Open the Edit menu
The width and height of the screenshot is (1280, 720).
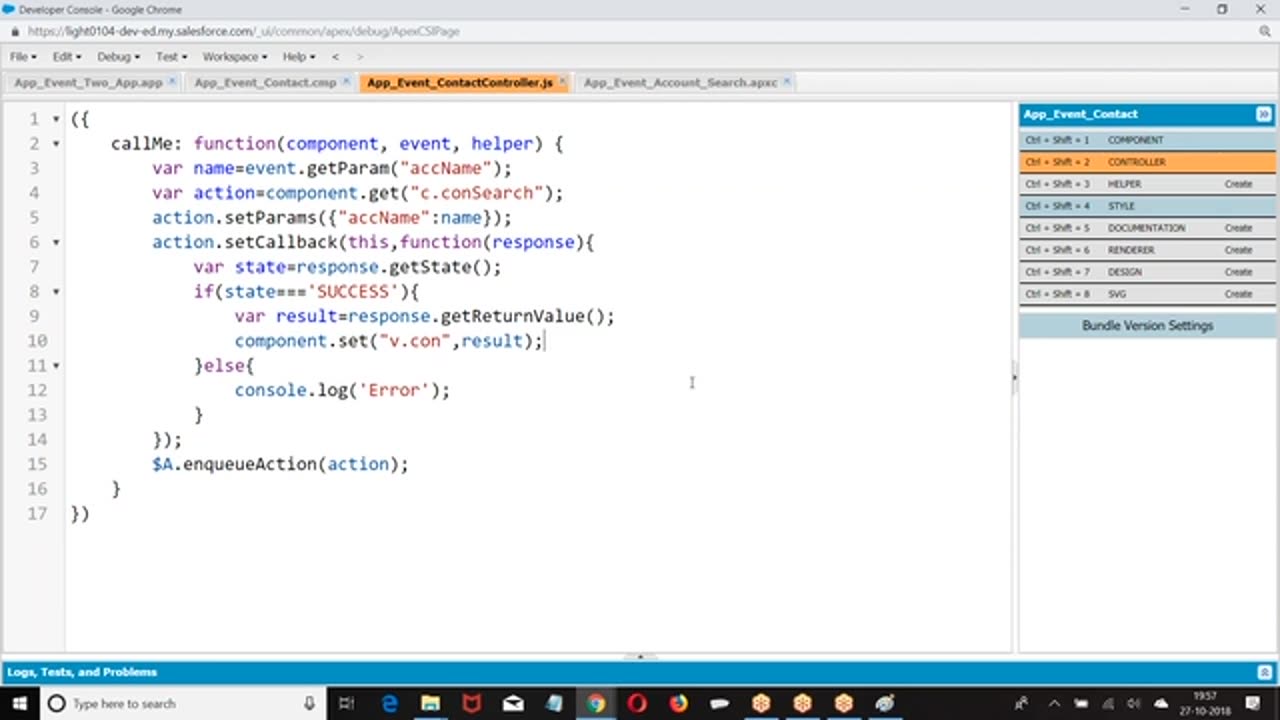click(67, 57)
